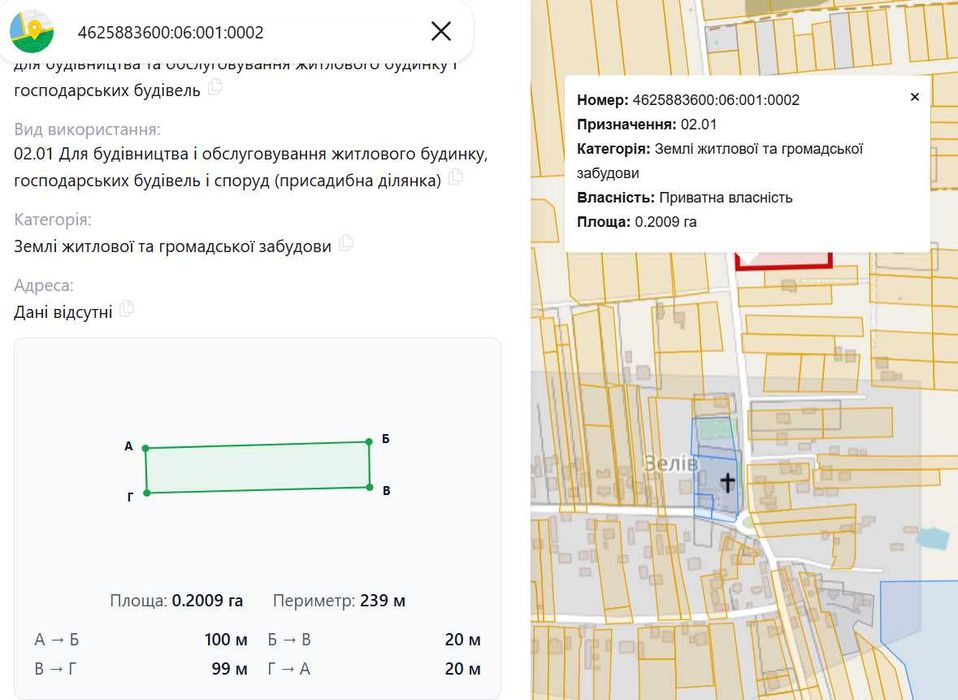
Task: Click the 'В → Г' 99 м side entry
Action: (x=141, y=669)
